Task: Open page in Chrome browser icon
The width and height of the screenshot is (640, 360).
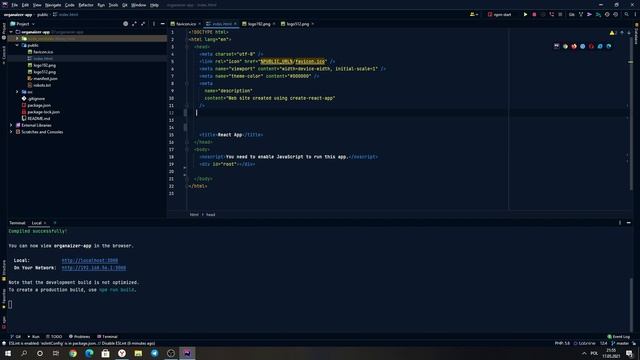Action: pyautogui.click(x=565, y=46)
